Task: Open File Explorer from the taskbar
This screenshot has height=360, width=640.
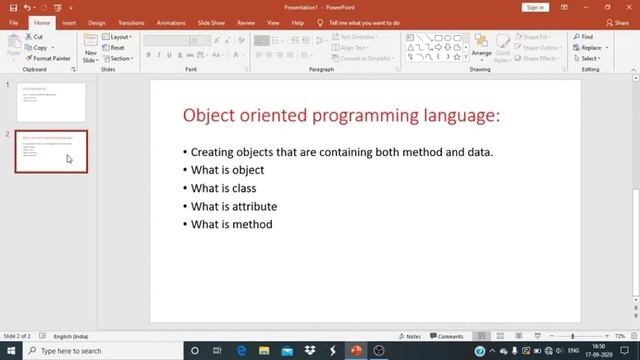Action: [264, 351]
